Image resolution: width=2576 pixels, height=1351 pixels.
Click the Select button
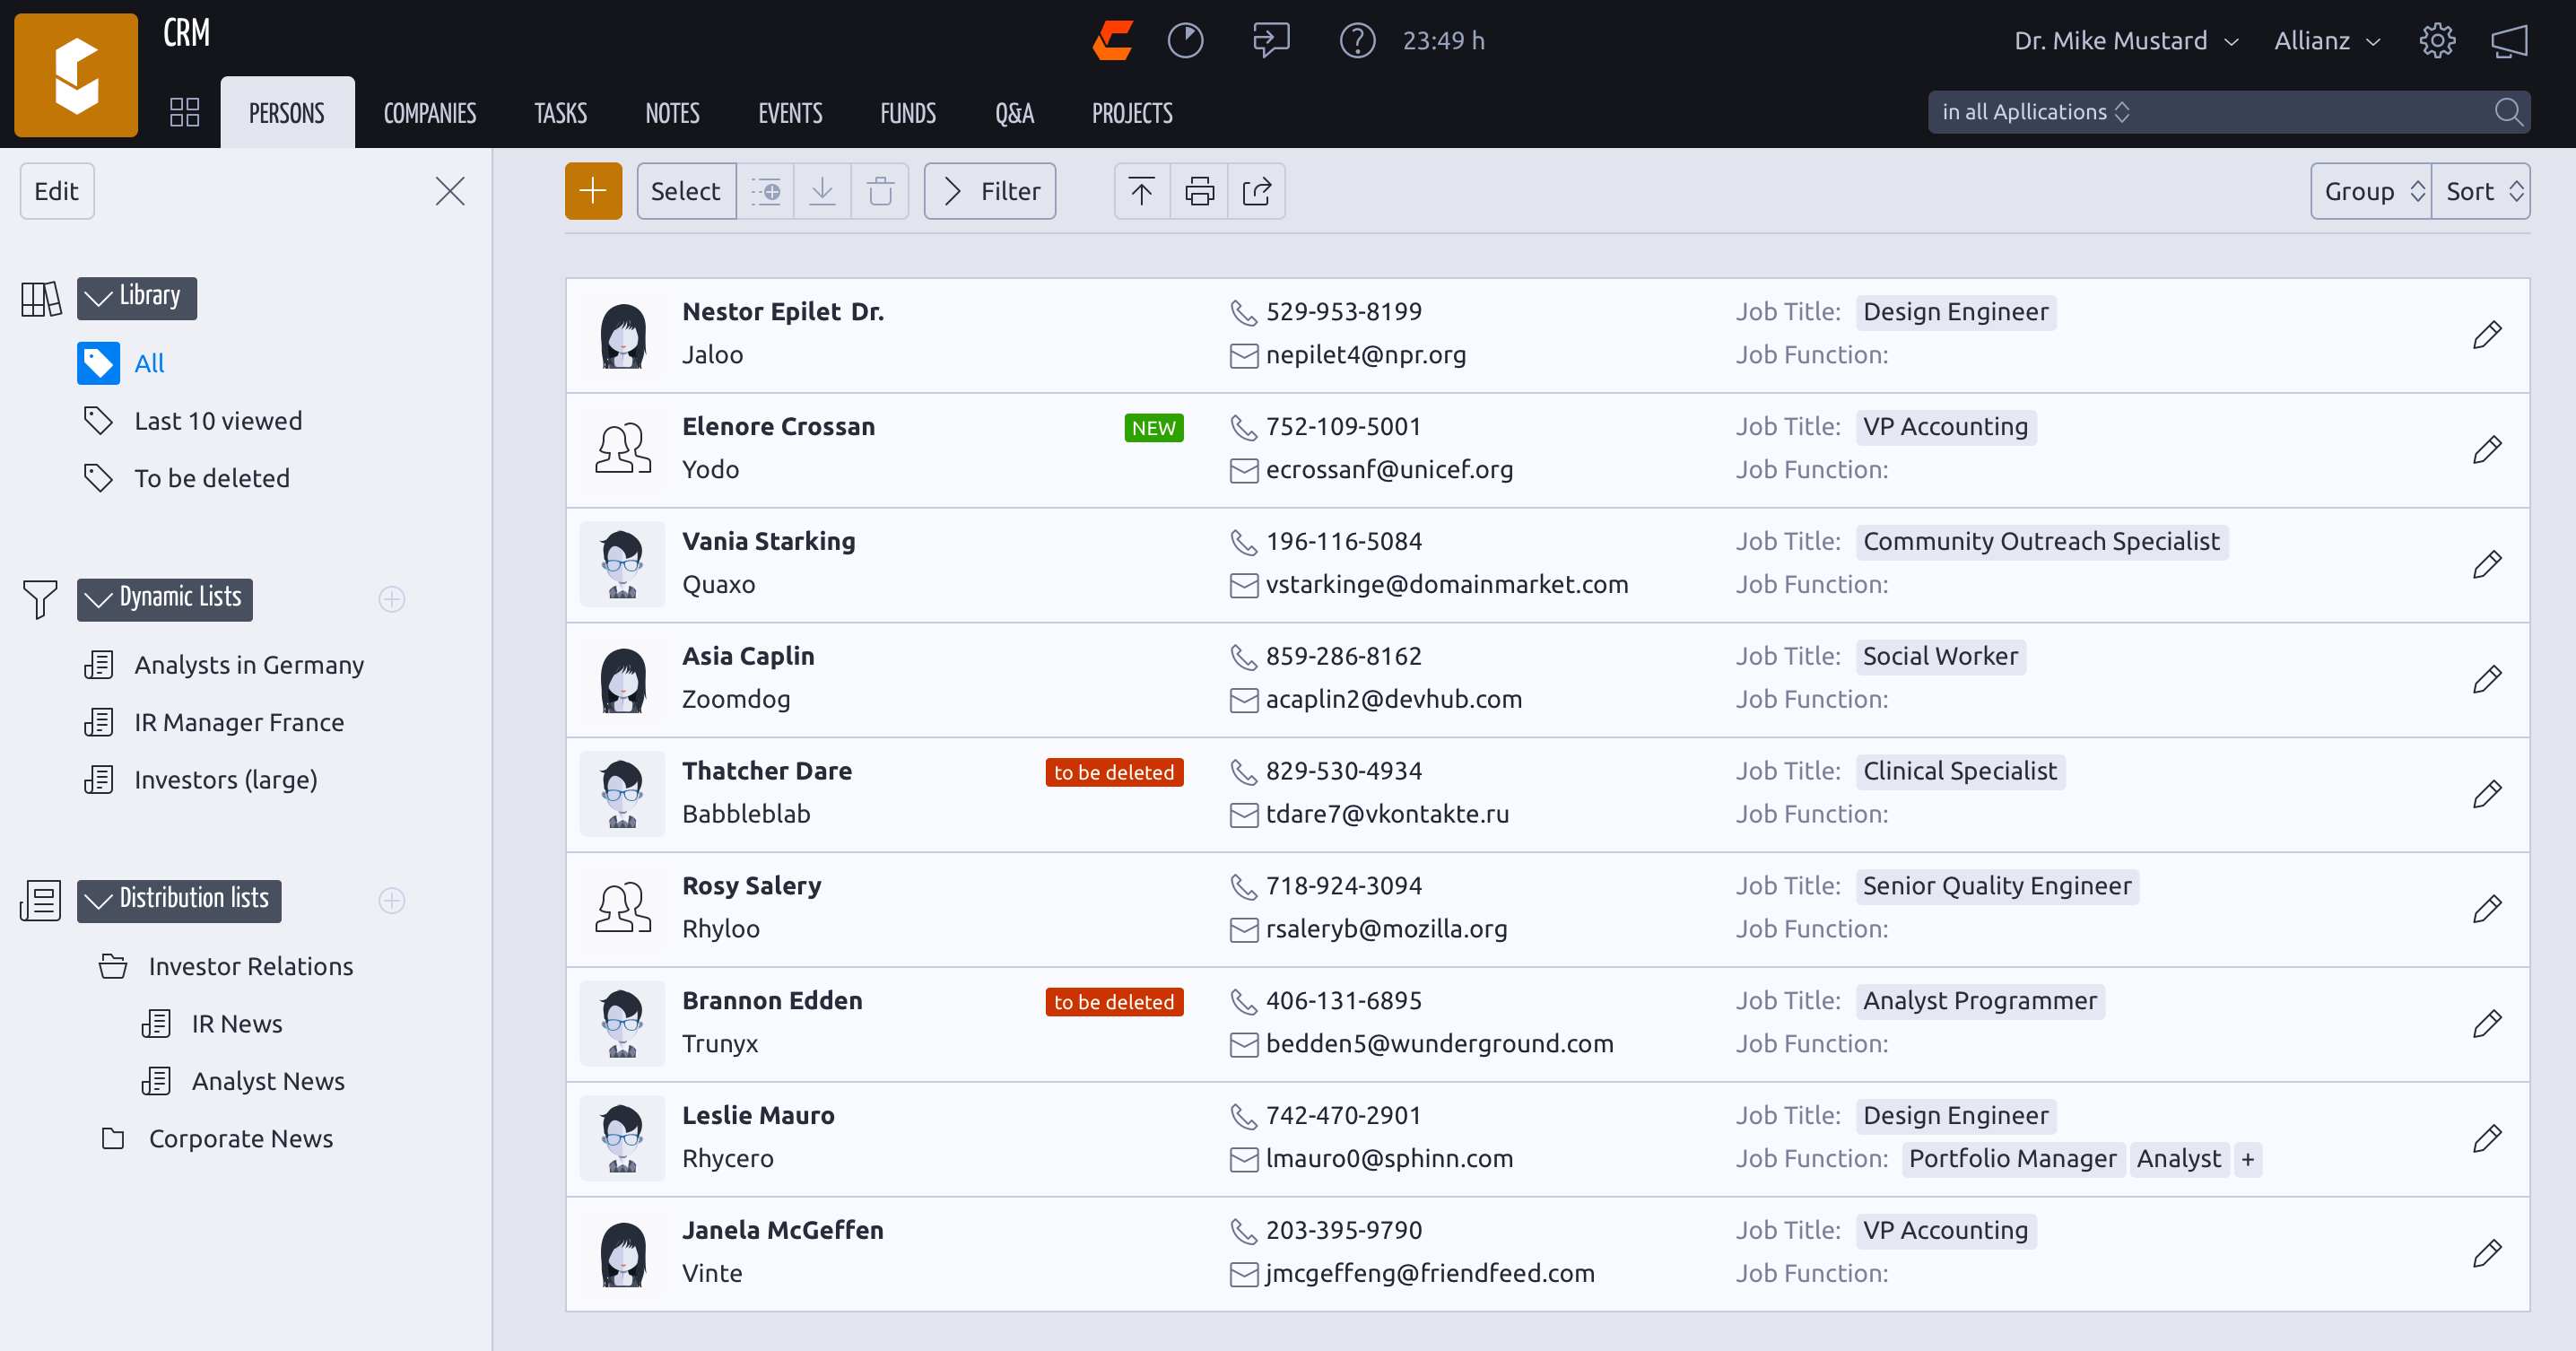[686, 191]
